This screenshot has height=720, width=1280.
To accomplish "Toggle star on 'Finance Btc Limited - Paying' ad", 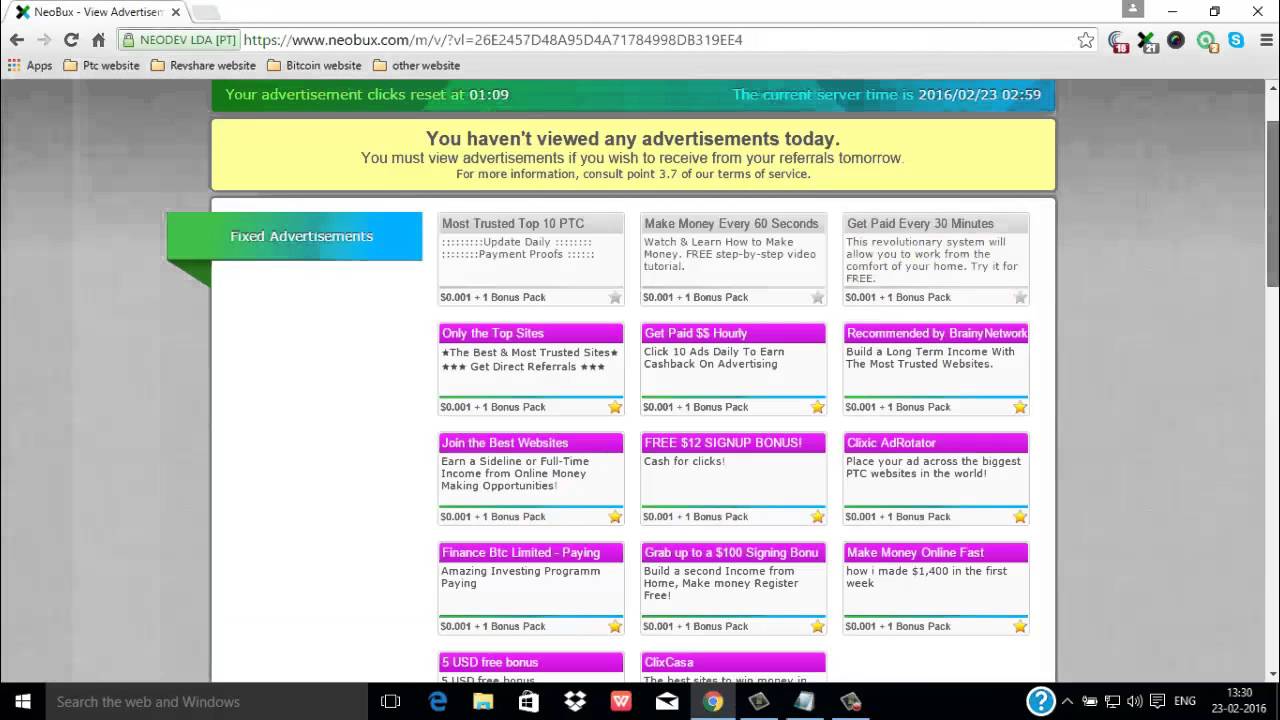I will pyautogui.click(x=615, y=627).
